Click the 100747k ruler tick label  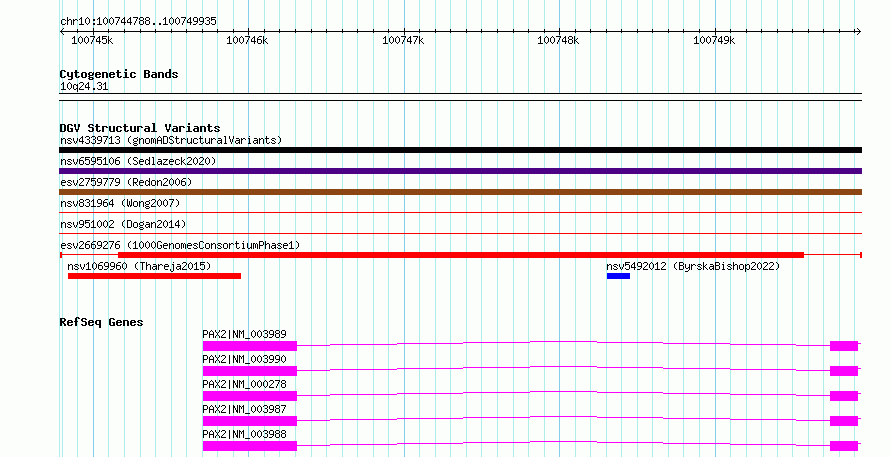coord(403,40)
